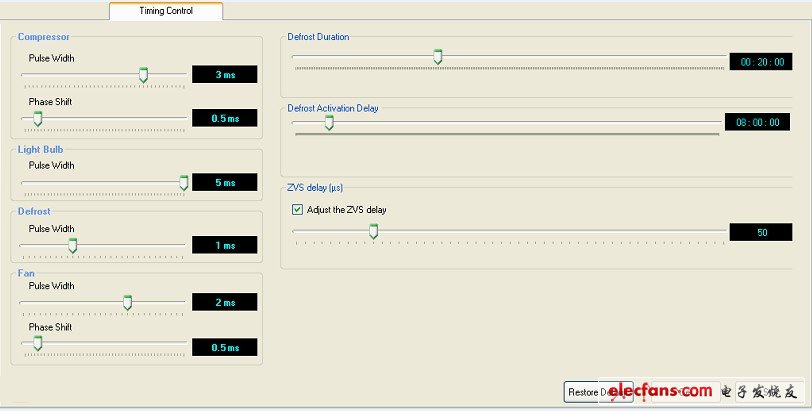The height and width of the screenshot is (411, 812).
Task: Click the ZVS delay value 50 field
Action: coord(760,232)
